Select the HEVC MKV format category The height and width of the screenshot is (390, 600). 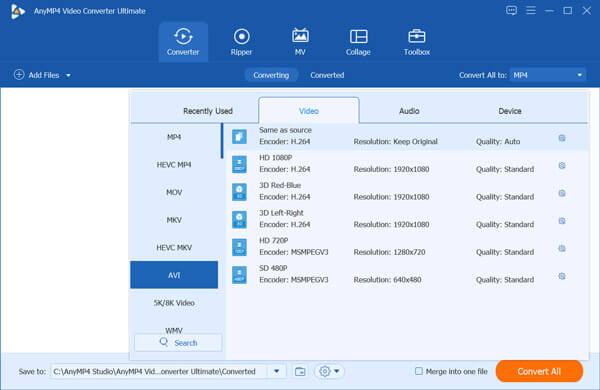[x=174, y=248]
